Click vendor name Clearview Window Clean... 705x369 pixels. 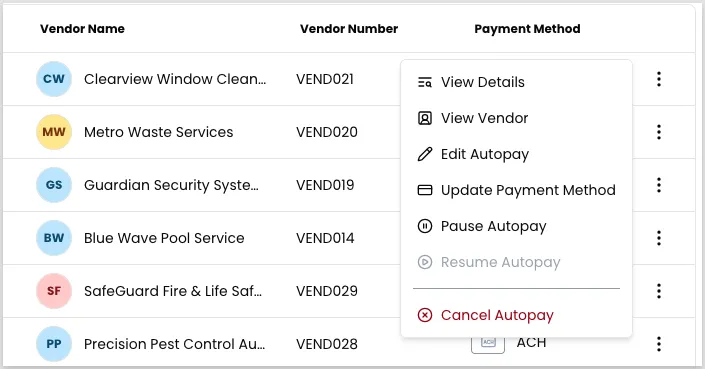[x=175, y=79]
